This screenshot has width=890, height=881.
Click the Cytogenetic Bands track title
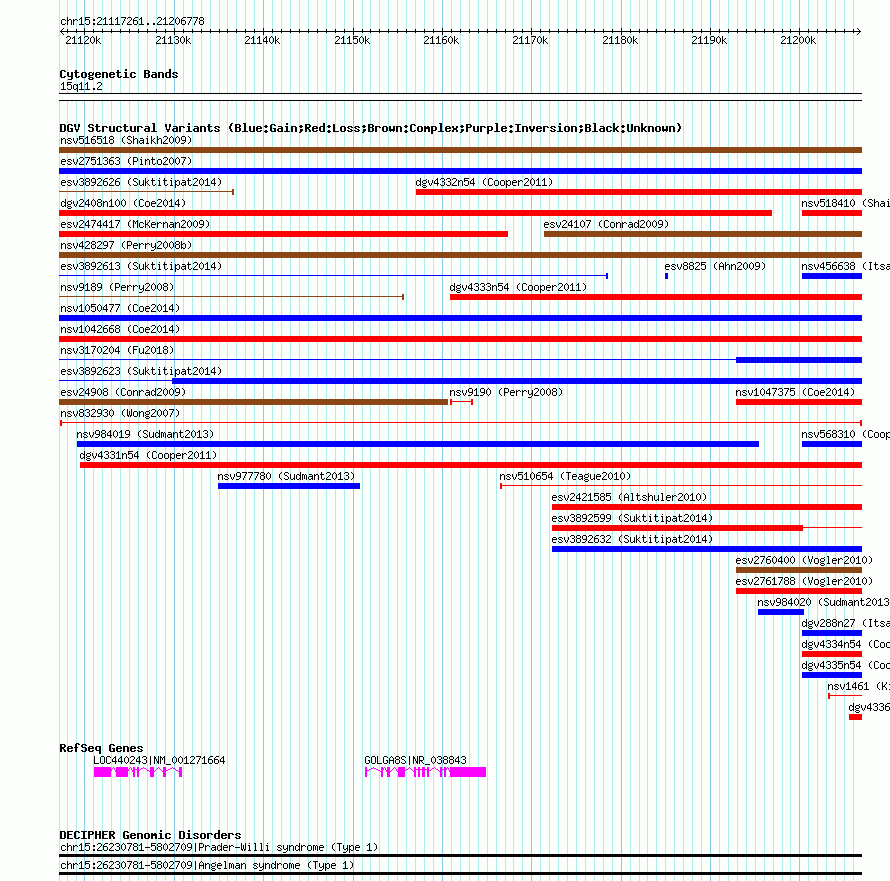(x=119, y=74)
